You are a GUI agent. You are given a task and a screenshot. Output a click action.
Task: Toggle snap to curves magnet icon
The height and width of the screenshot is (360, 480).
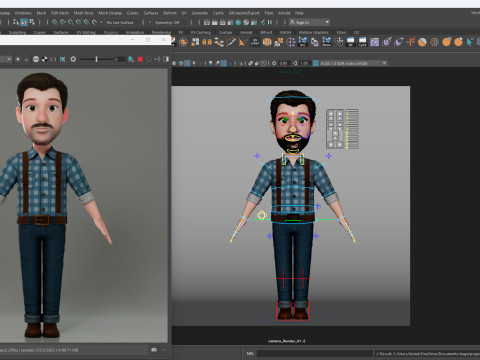63,22
